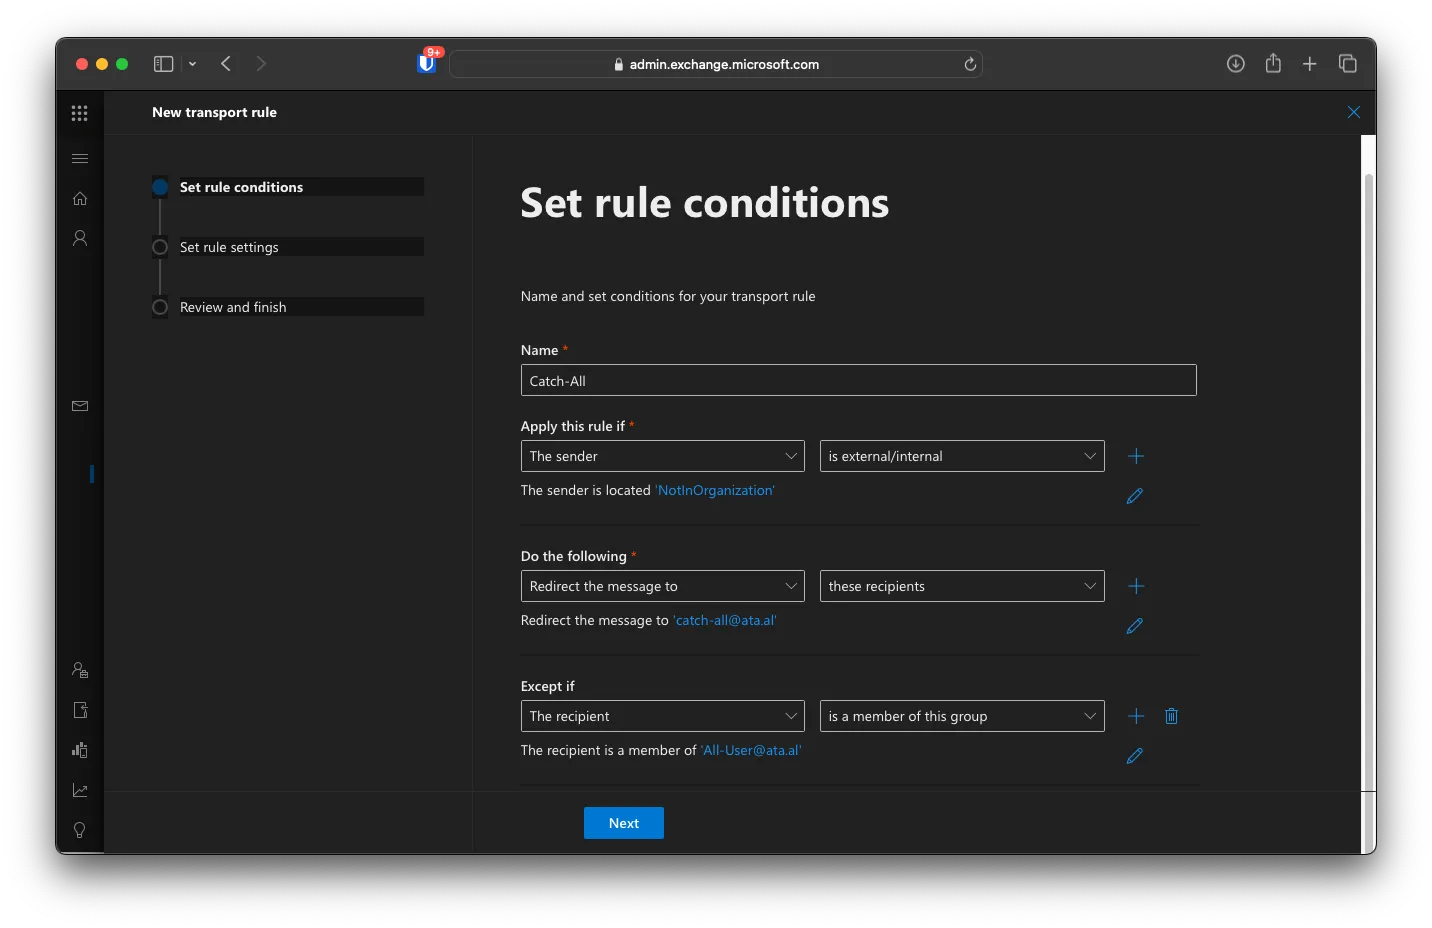This screenshot has width=1432, height=928.
Task: Open 'these recipients' dropdown
Action: 962,586
